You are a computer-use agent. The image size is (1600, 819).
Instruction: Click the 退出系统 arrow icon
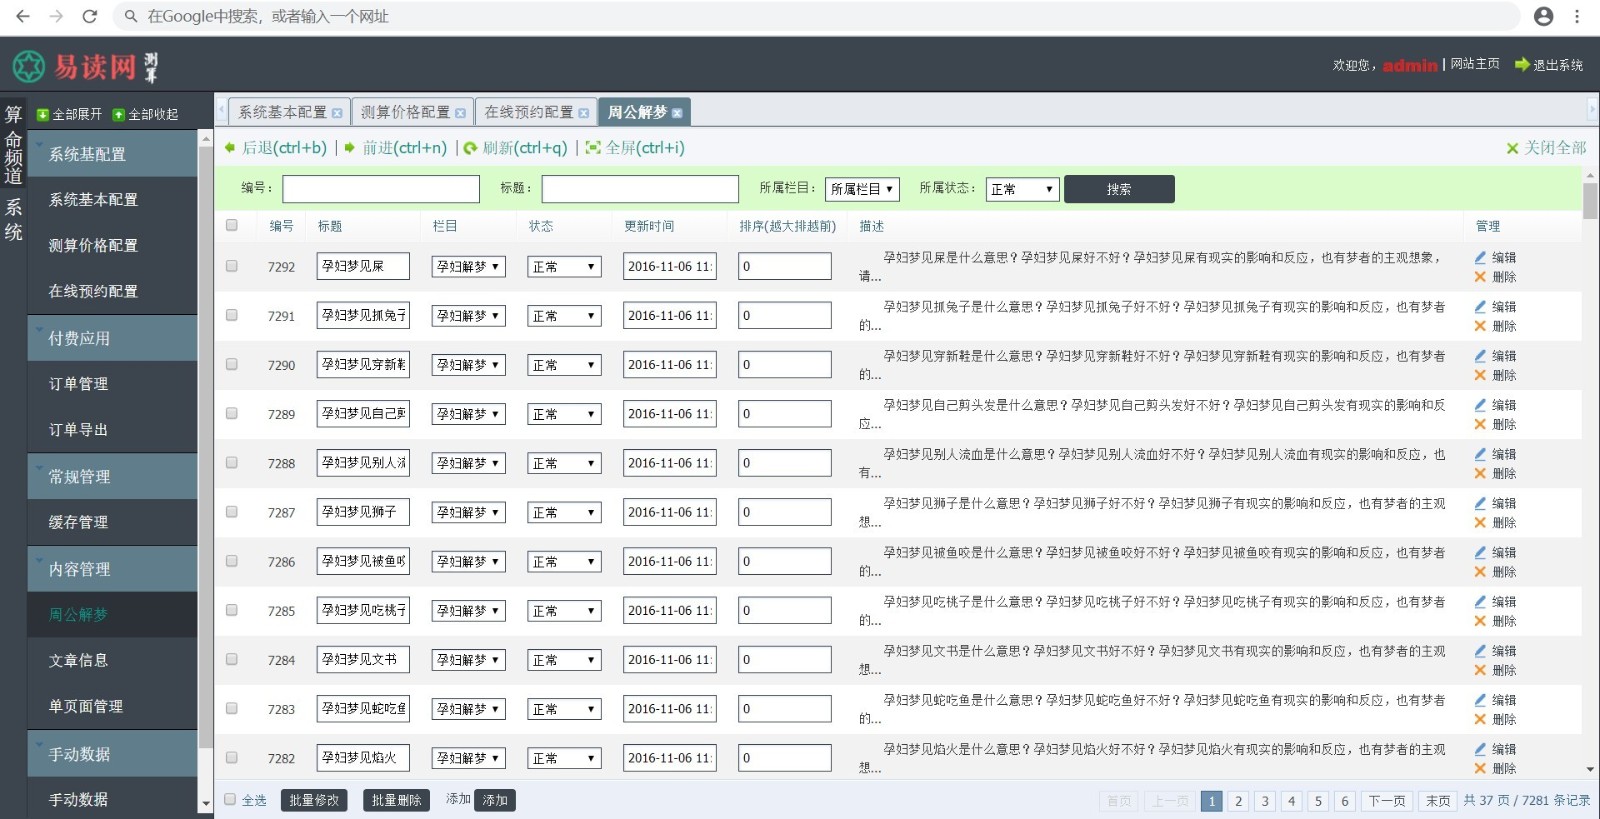pos(1522,64)
